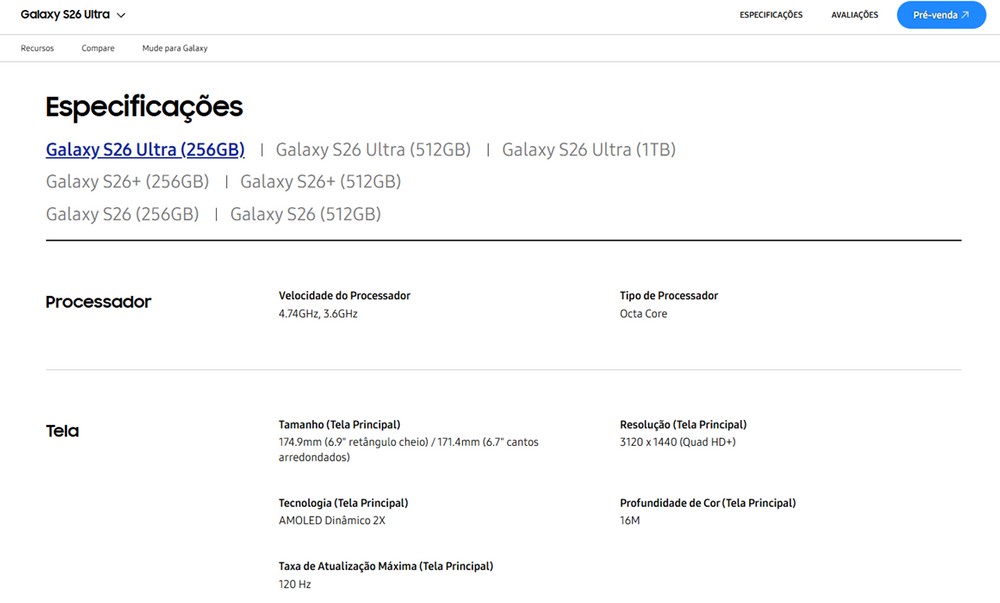Go to the Avaliações section
1000x603 pixels.
[854, 15]
